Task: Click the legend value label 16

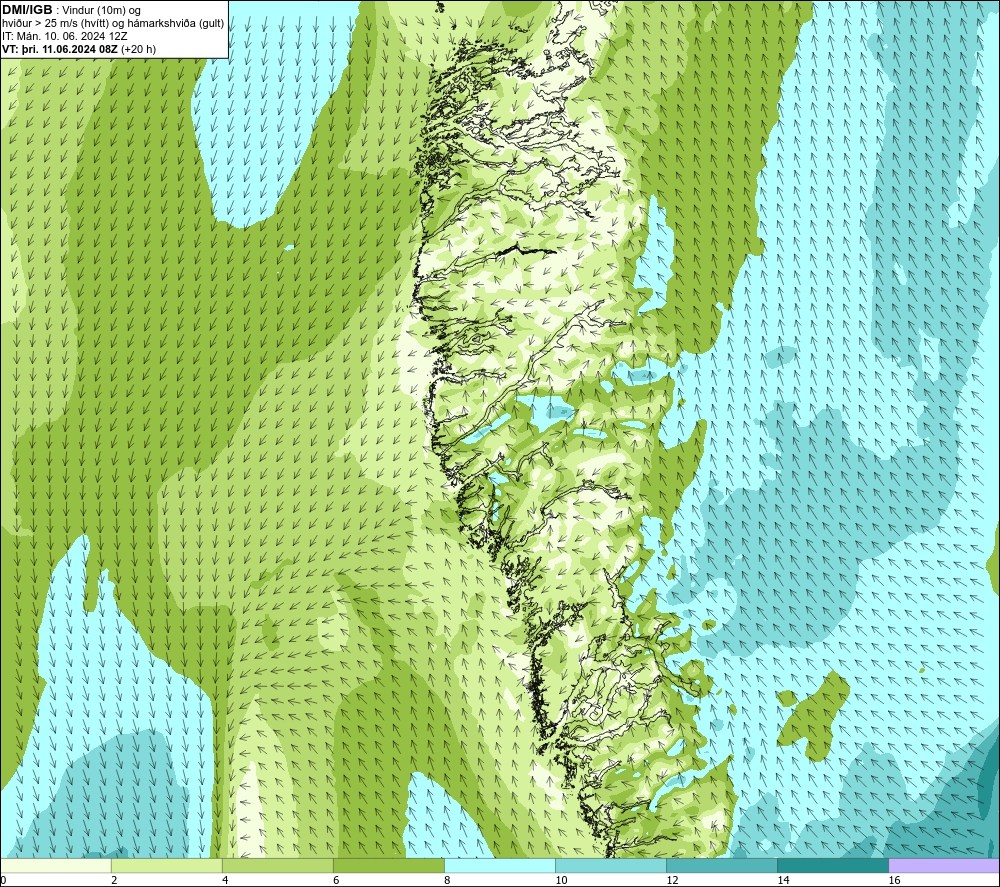Action: point(894,880)
